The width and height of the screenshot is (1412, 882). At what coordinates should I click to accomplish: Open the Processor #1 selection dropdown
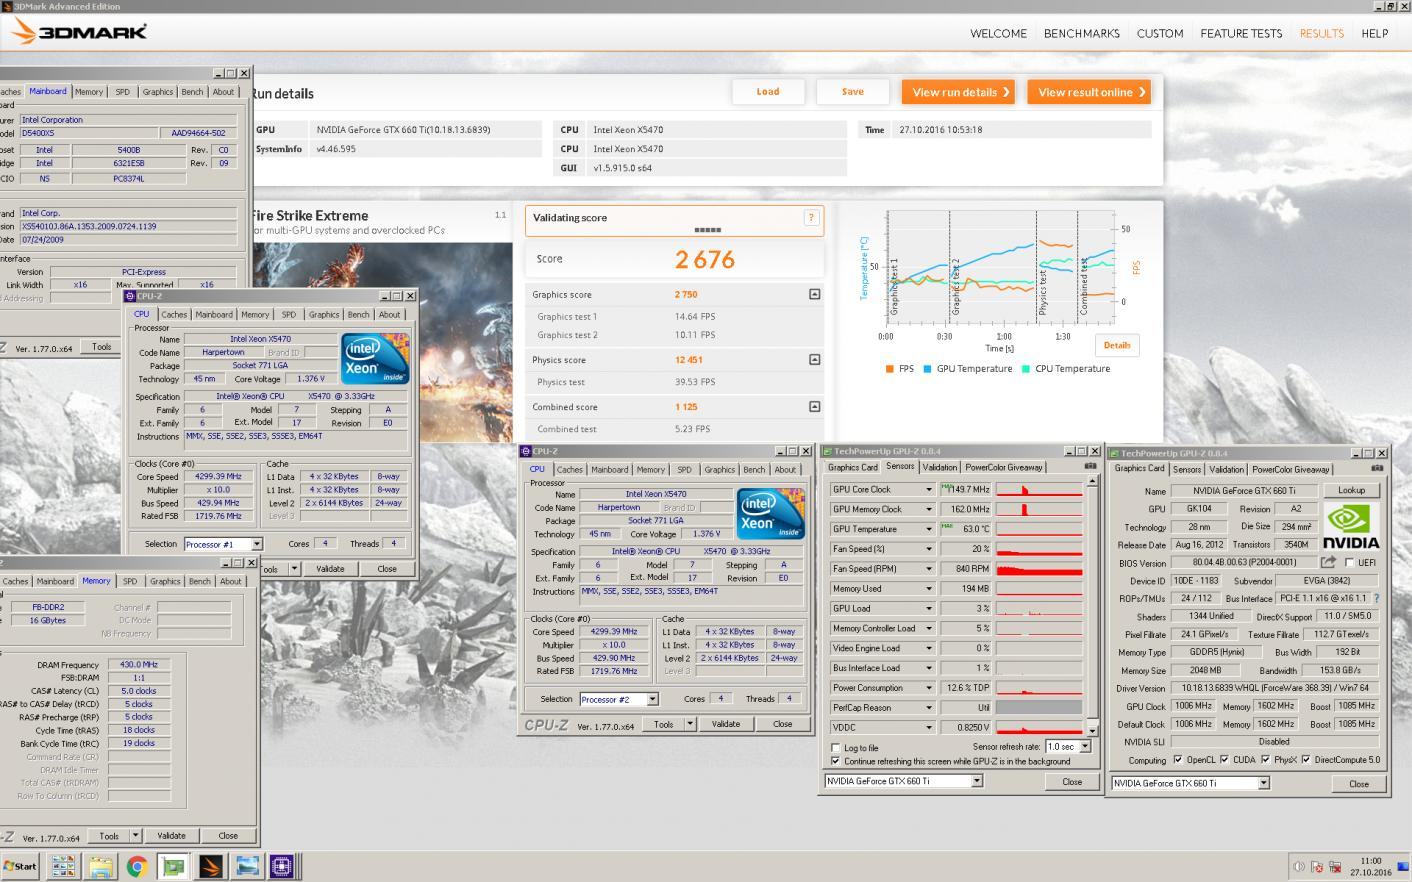click(x=256, y=544)
